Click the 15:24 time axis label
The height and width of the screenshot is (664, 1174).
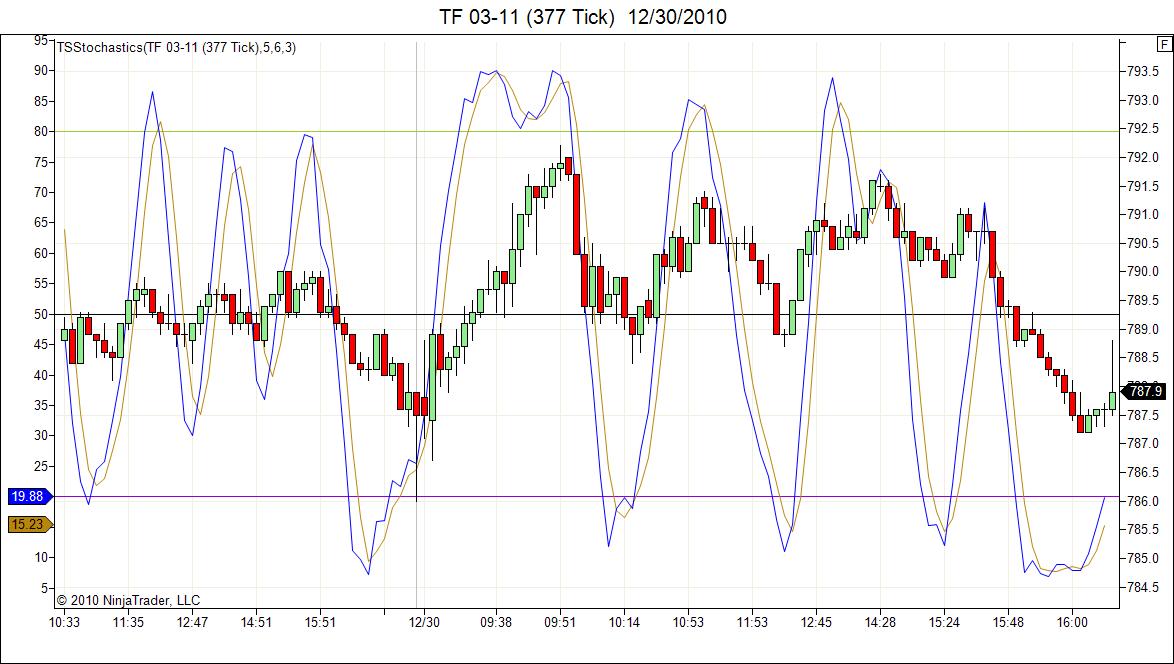944,623
